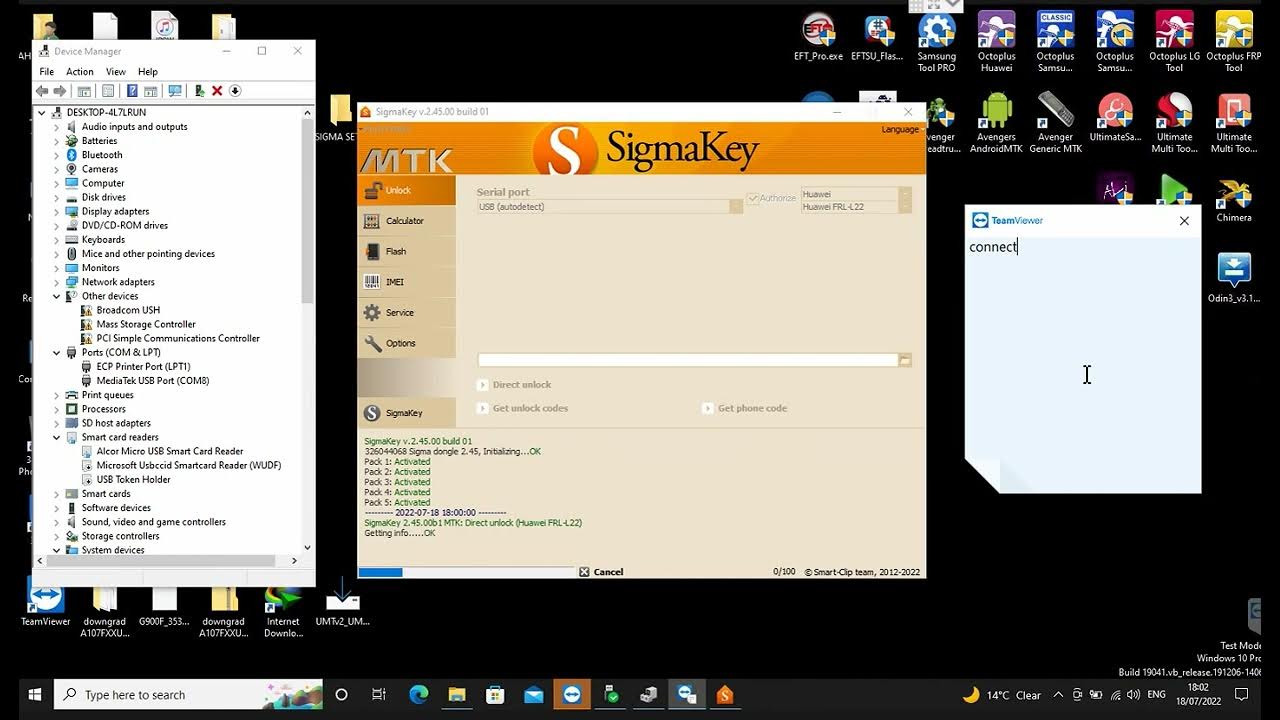Click the Get unlock codes button
The height and width of the screenshot is (720, 1280).
(523, 408)
